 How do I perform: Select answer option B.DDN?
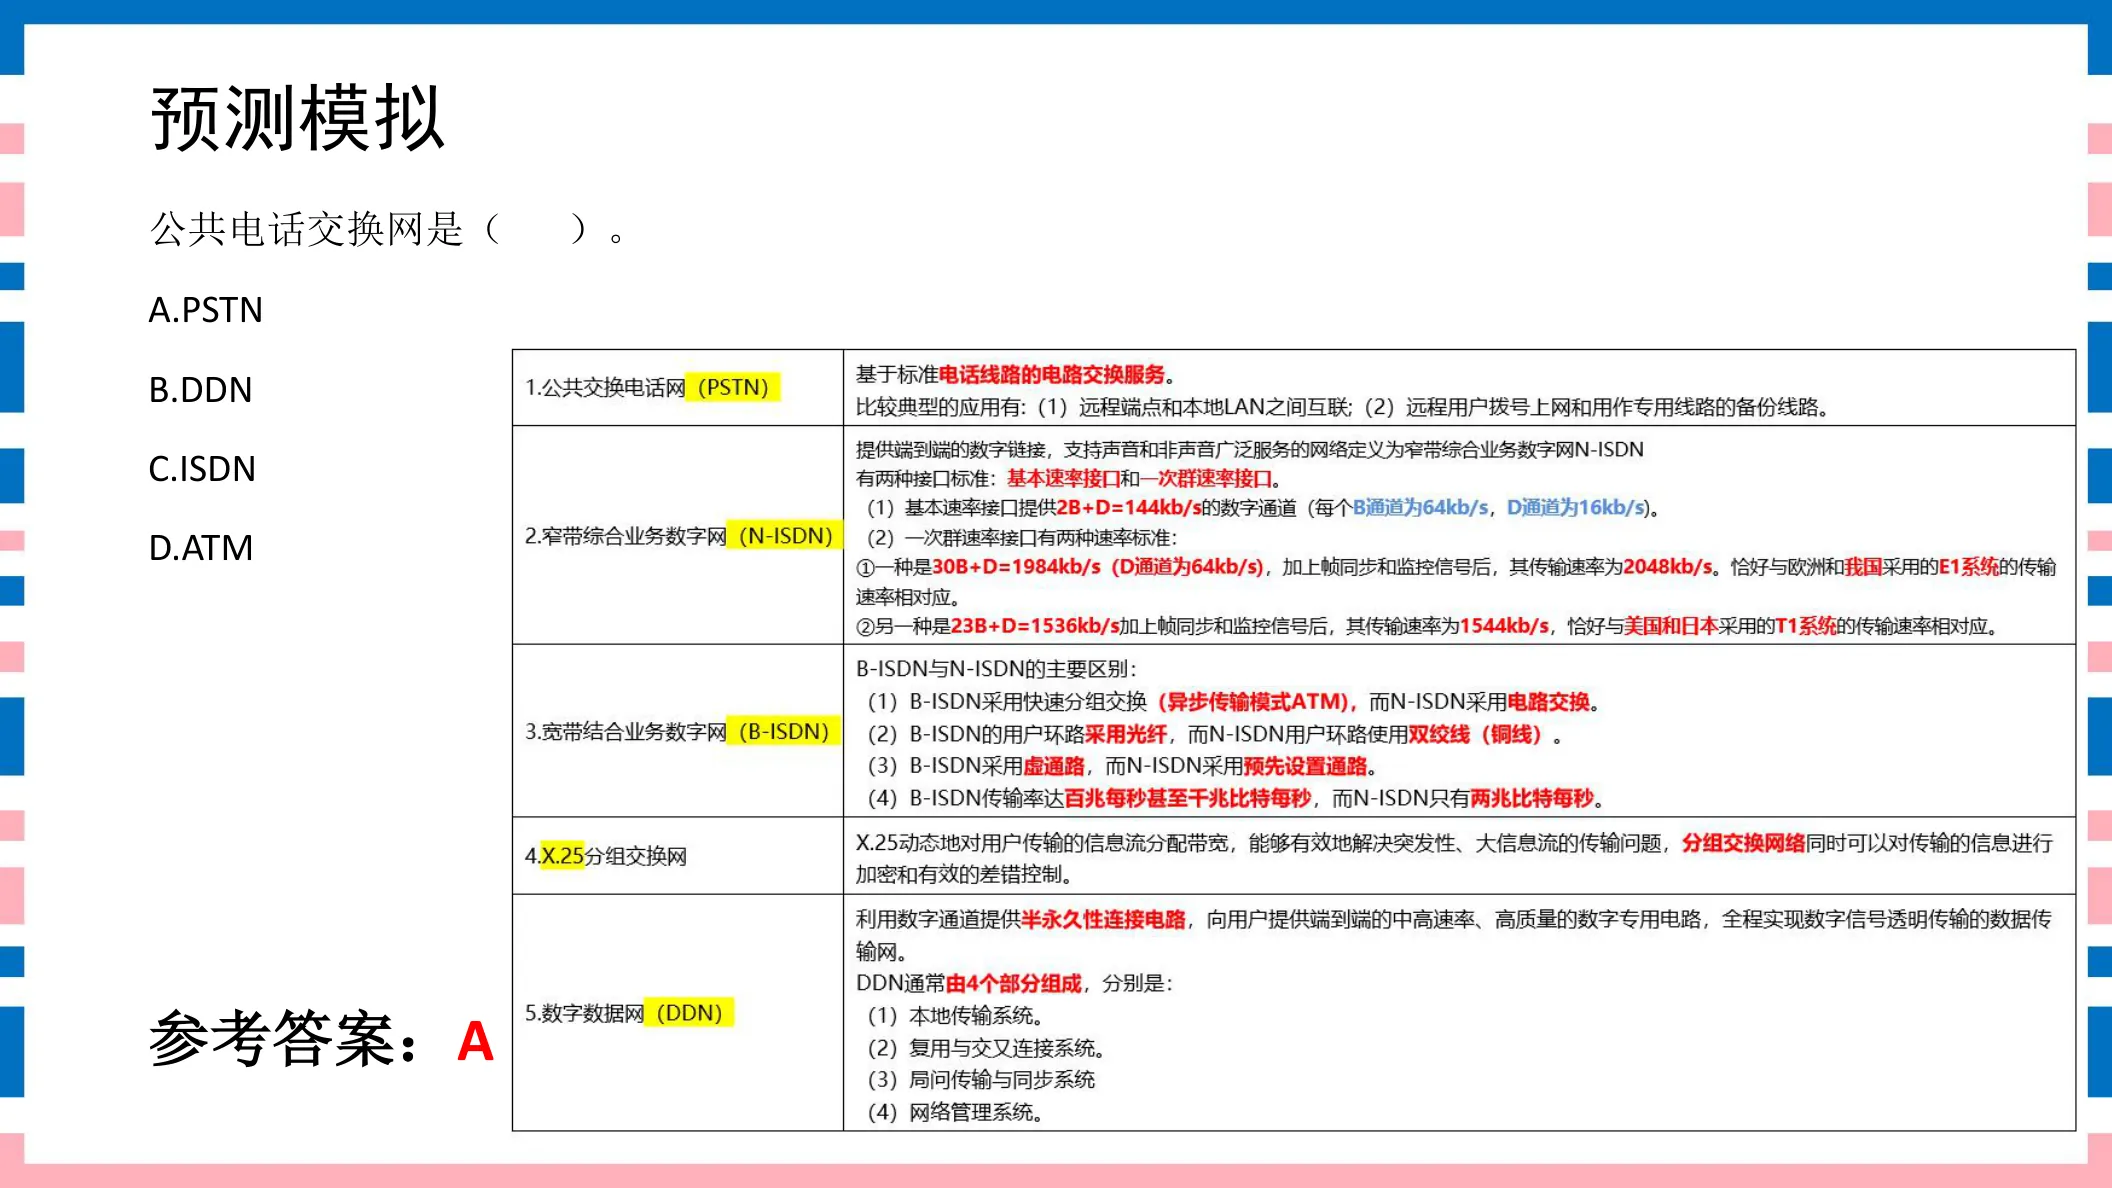point(200,389)
